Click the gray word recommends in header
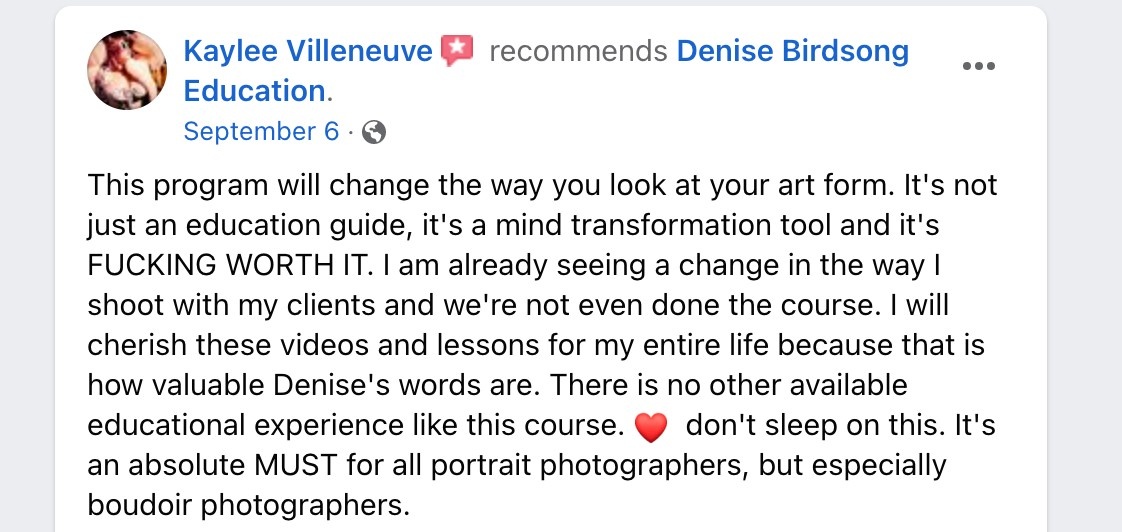Image resolution: width=1122 pixels, height=532 pixels. tap(578, 50)
